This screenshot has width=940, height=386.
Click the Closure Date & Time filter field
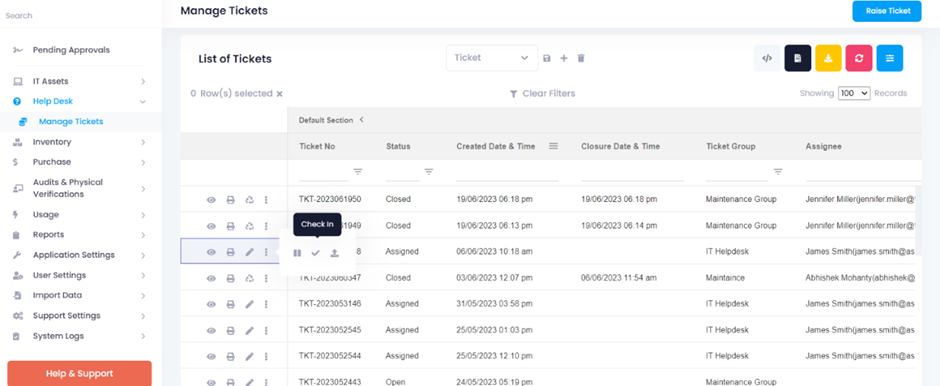tap(632, 173)
